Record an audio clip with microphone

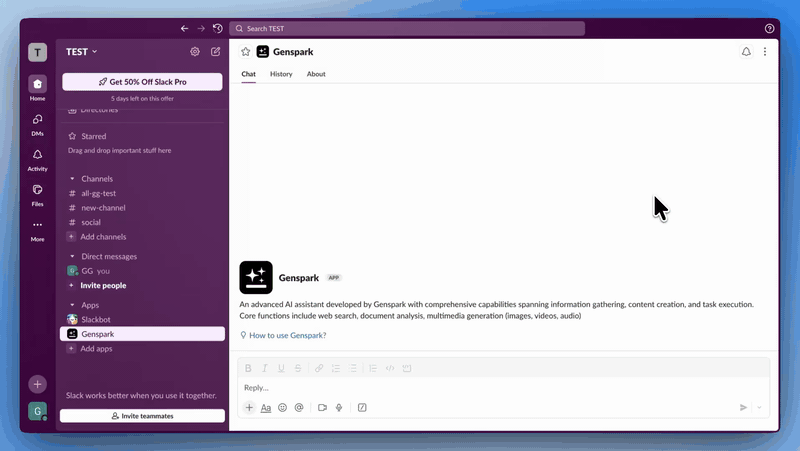[x=339, y=407]
